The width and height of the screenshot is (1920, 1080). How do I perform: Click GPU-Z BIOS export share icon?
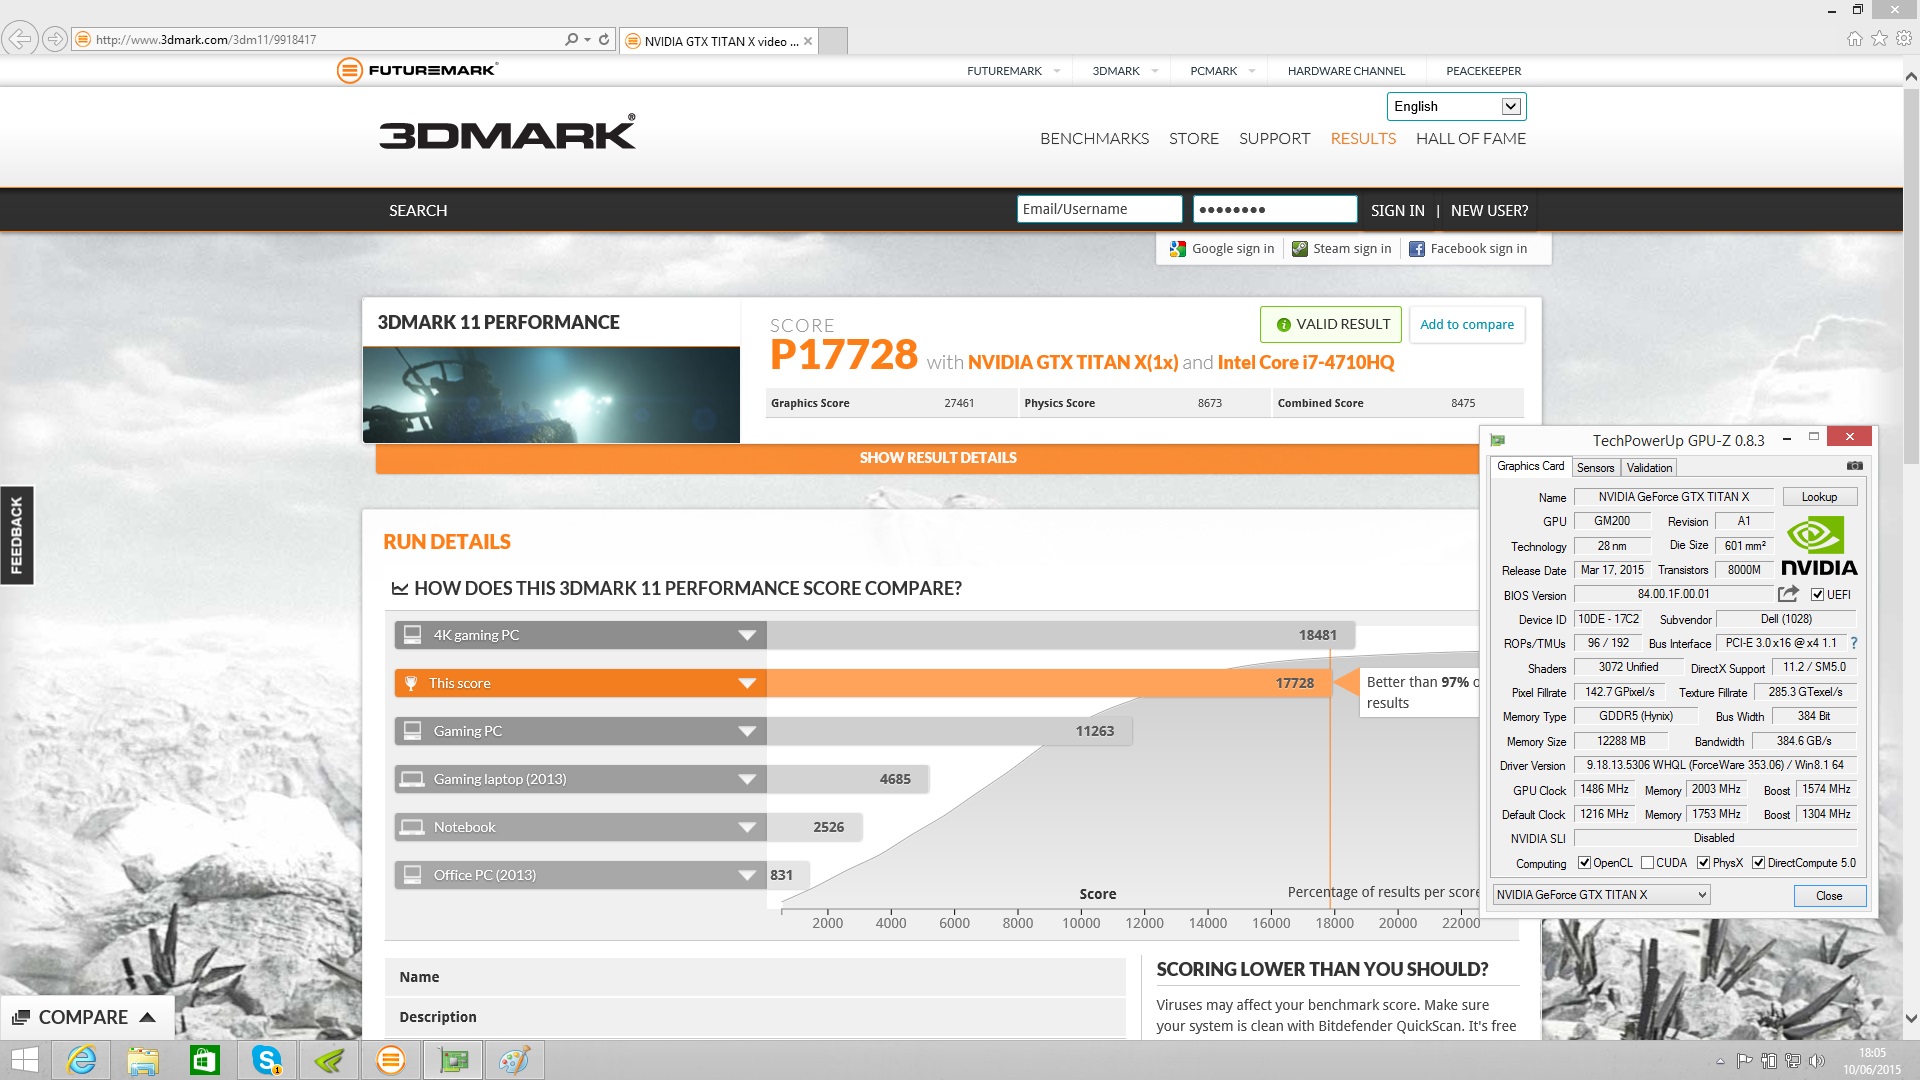point(1788,594)
